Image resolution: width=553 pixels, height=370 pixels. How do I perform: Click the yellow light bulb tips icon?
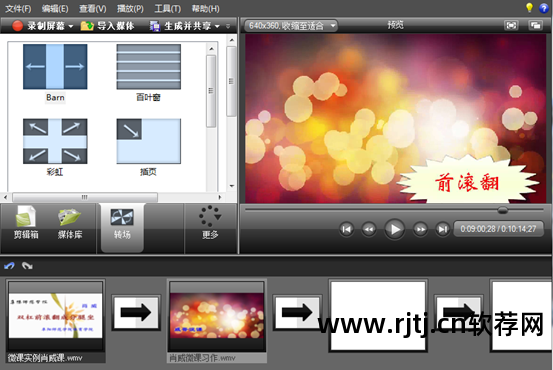(x=529, y=8)
